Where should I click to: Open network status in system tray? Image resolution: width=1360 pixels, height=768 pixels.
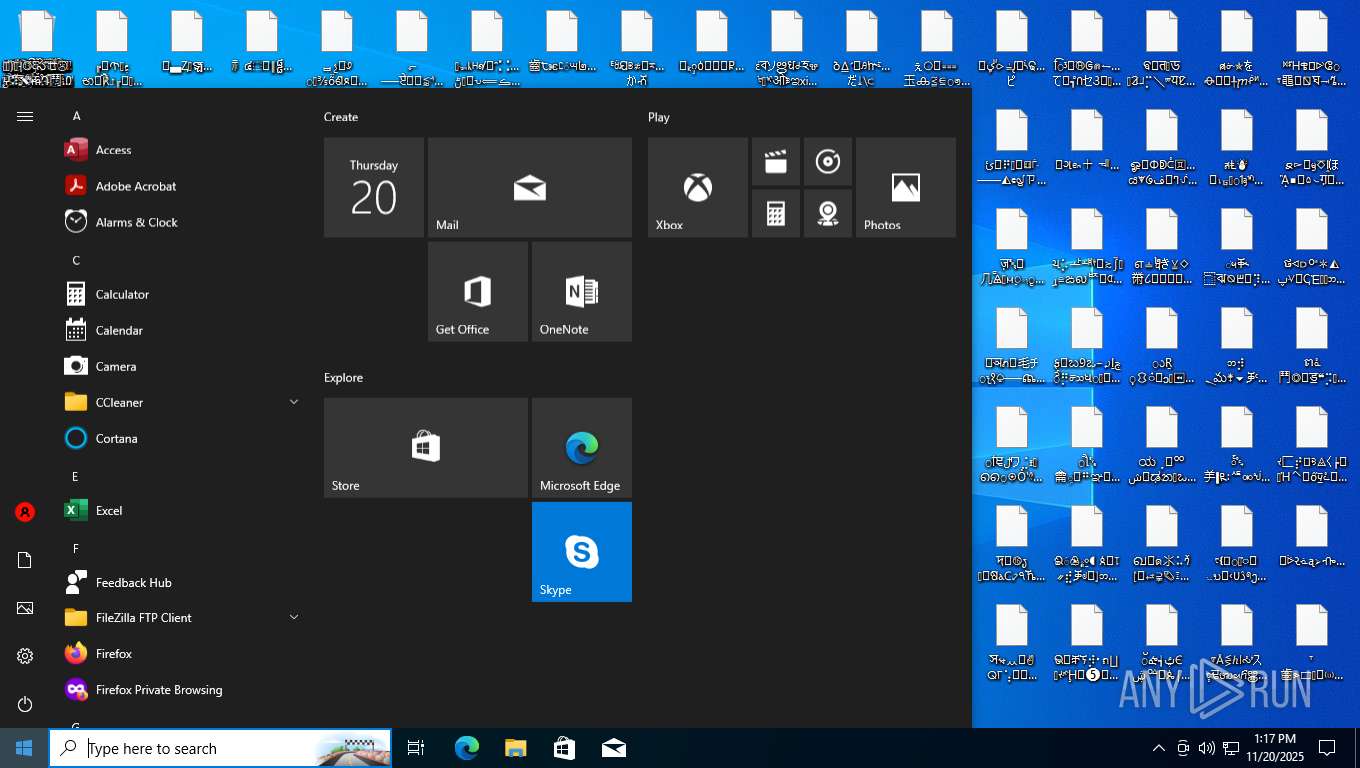1231,748
